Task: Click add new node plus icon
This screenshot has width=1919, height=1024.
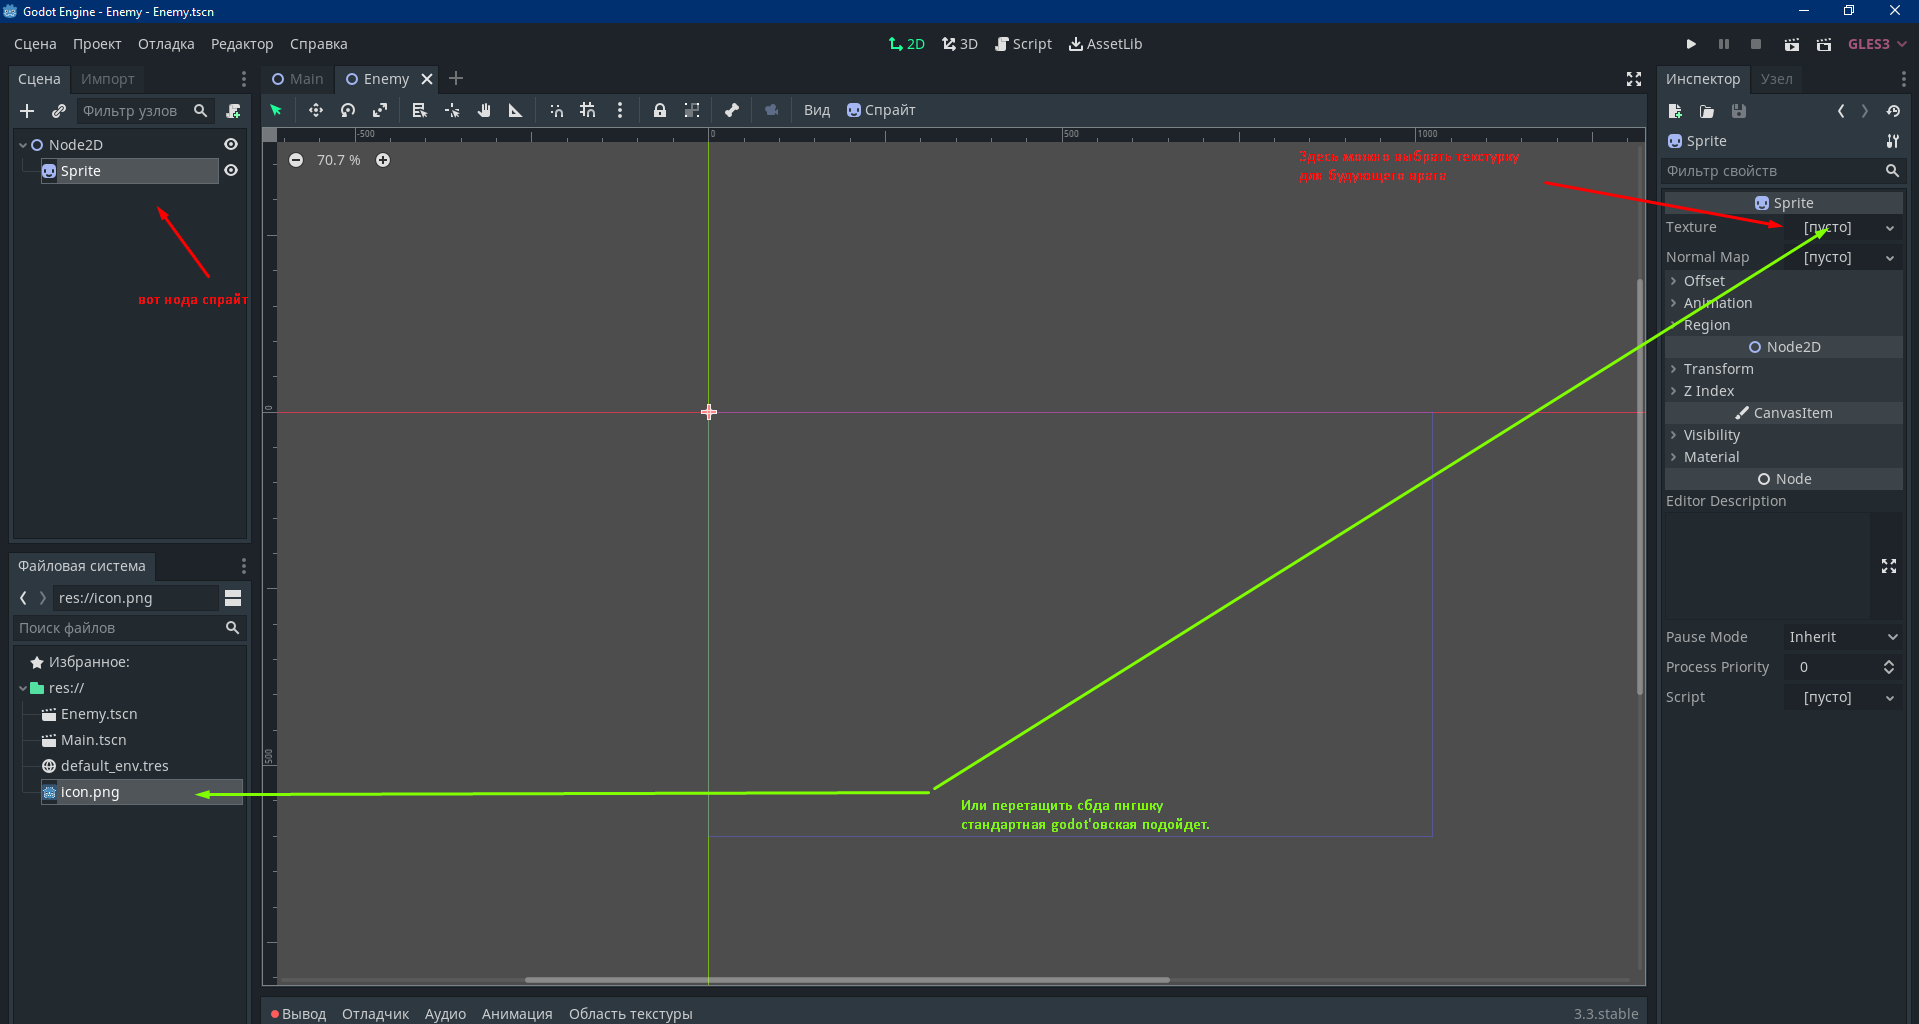Action: click(x=27, y=111)
